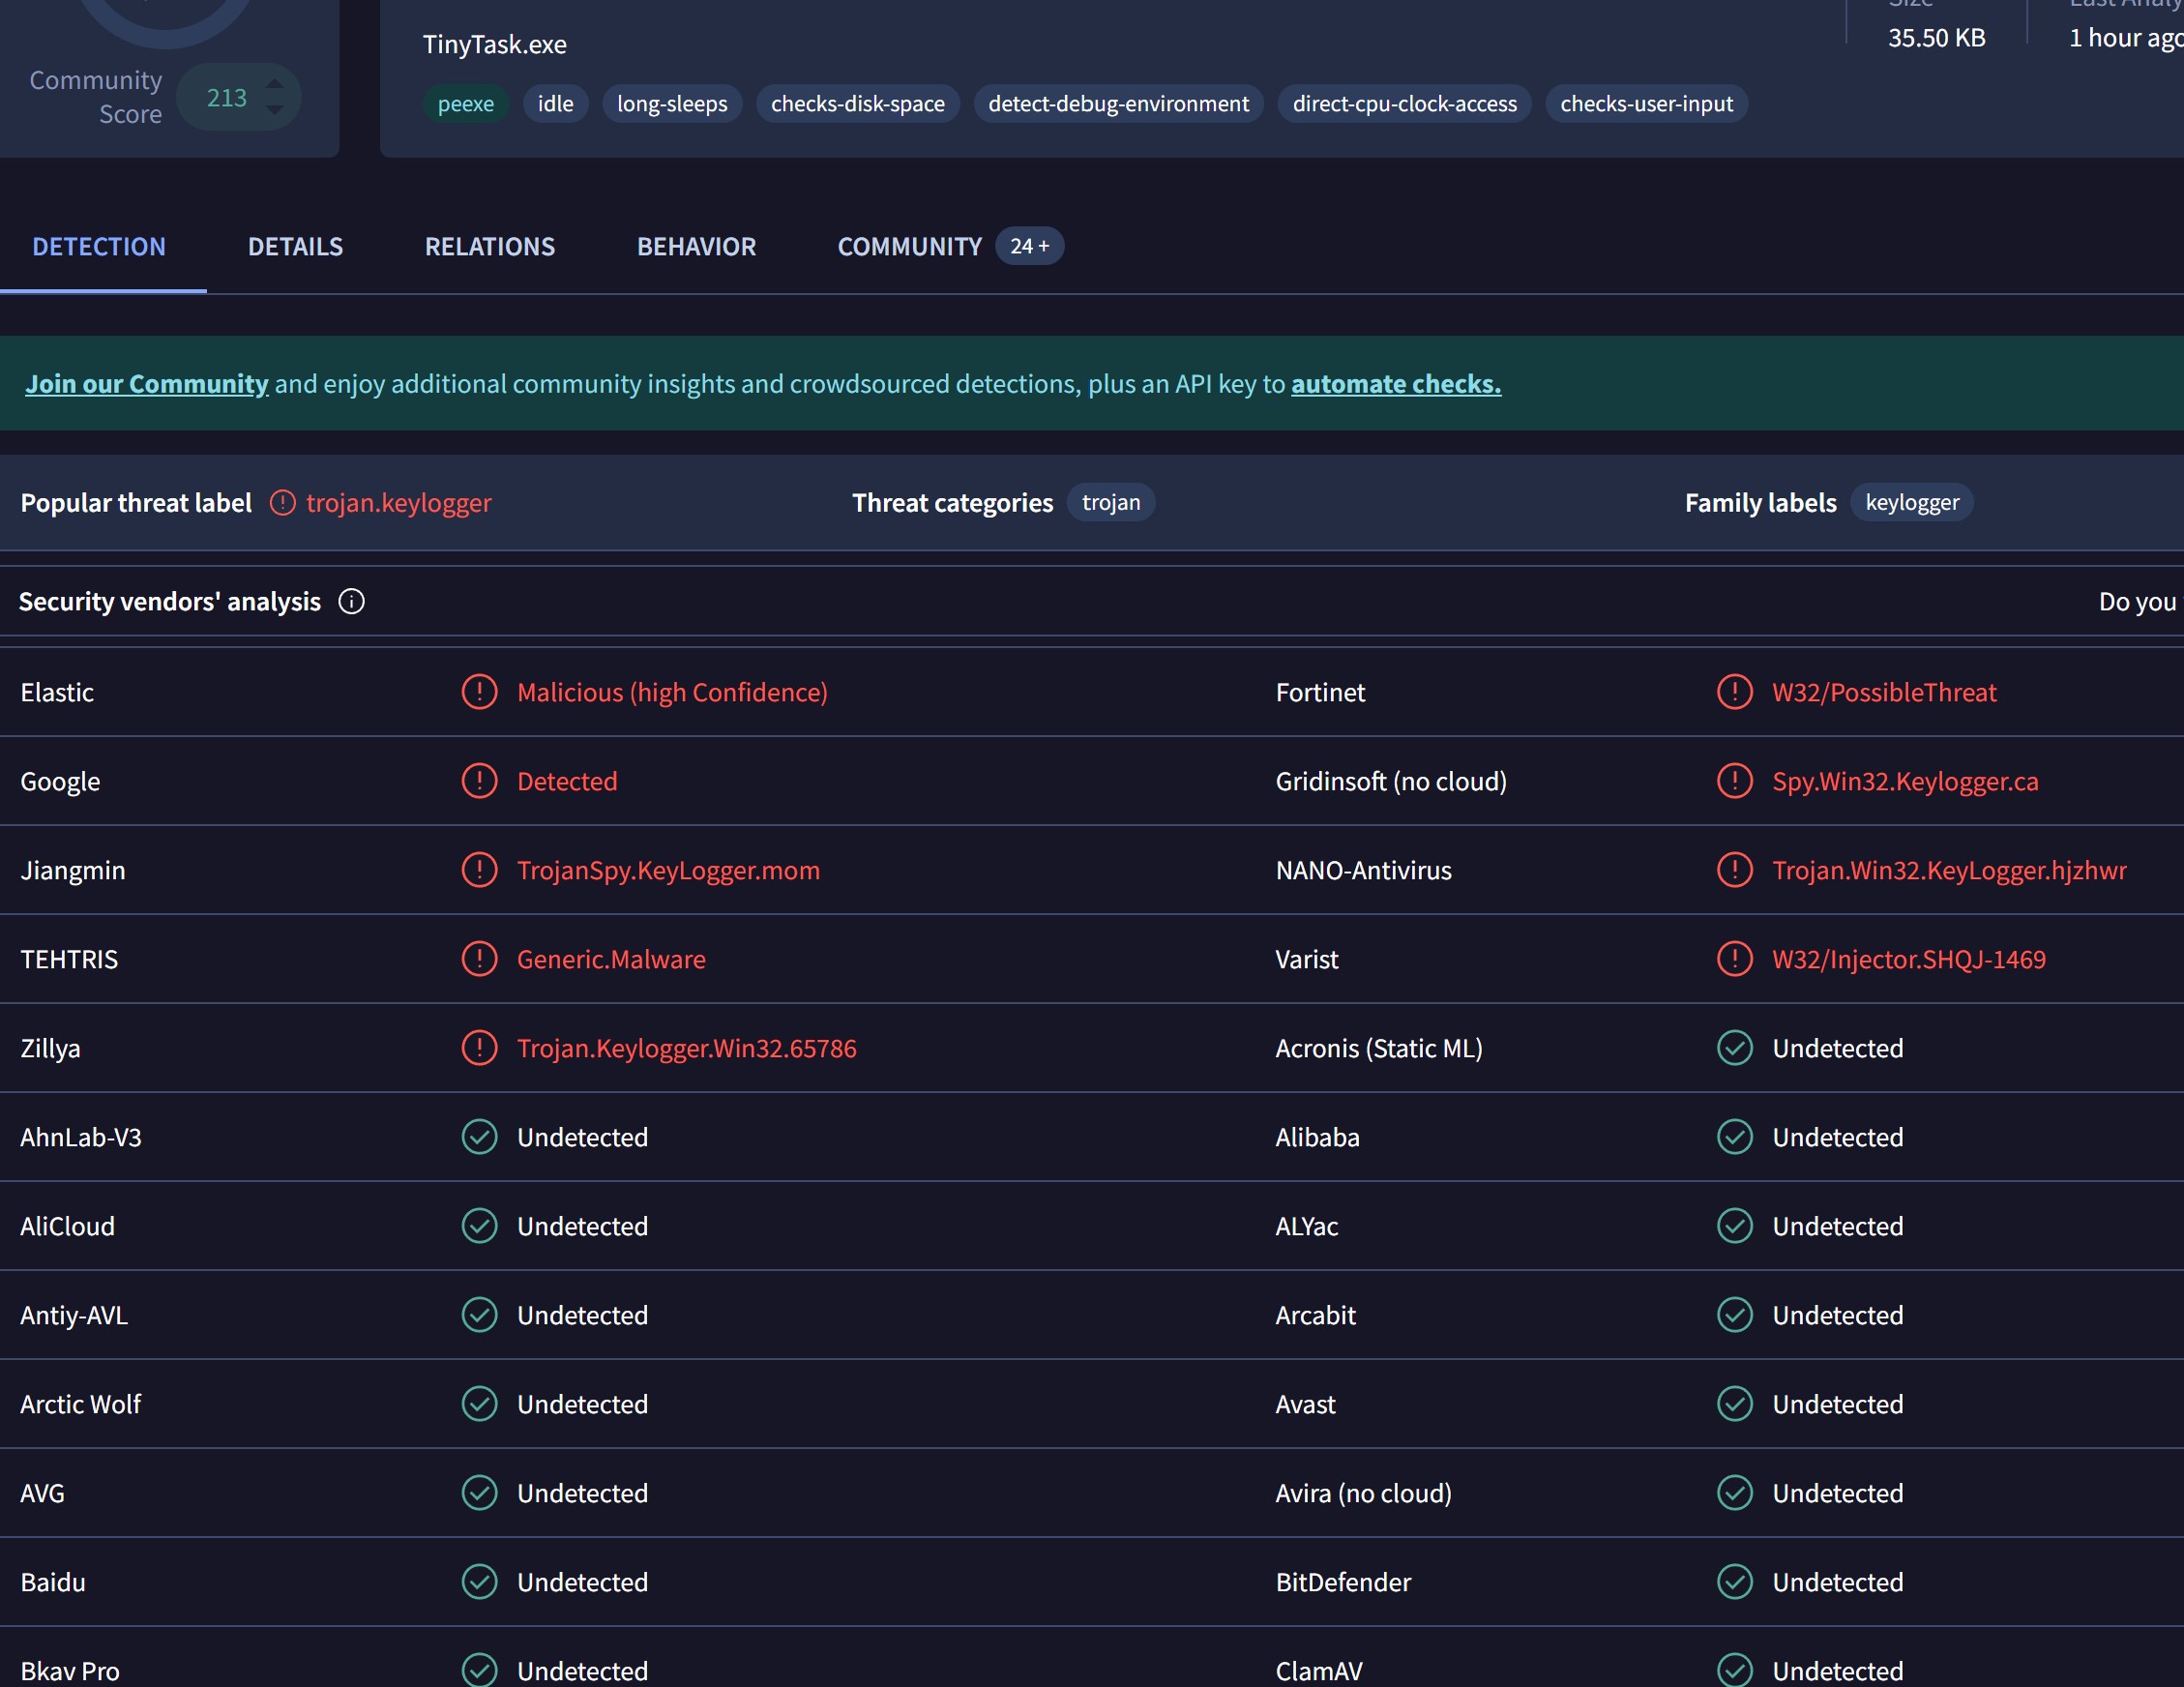Click the detect-debug-environment tag
2184x1687 pixels.
1119,104
